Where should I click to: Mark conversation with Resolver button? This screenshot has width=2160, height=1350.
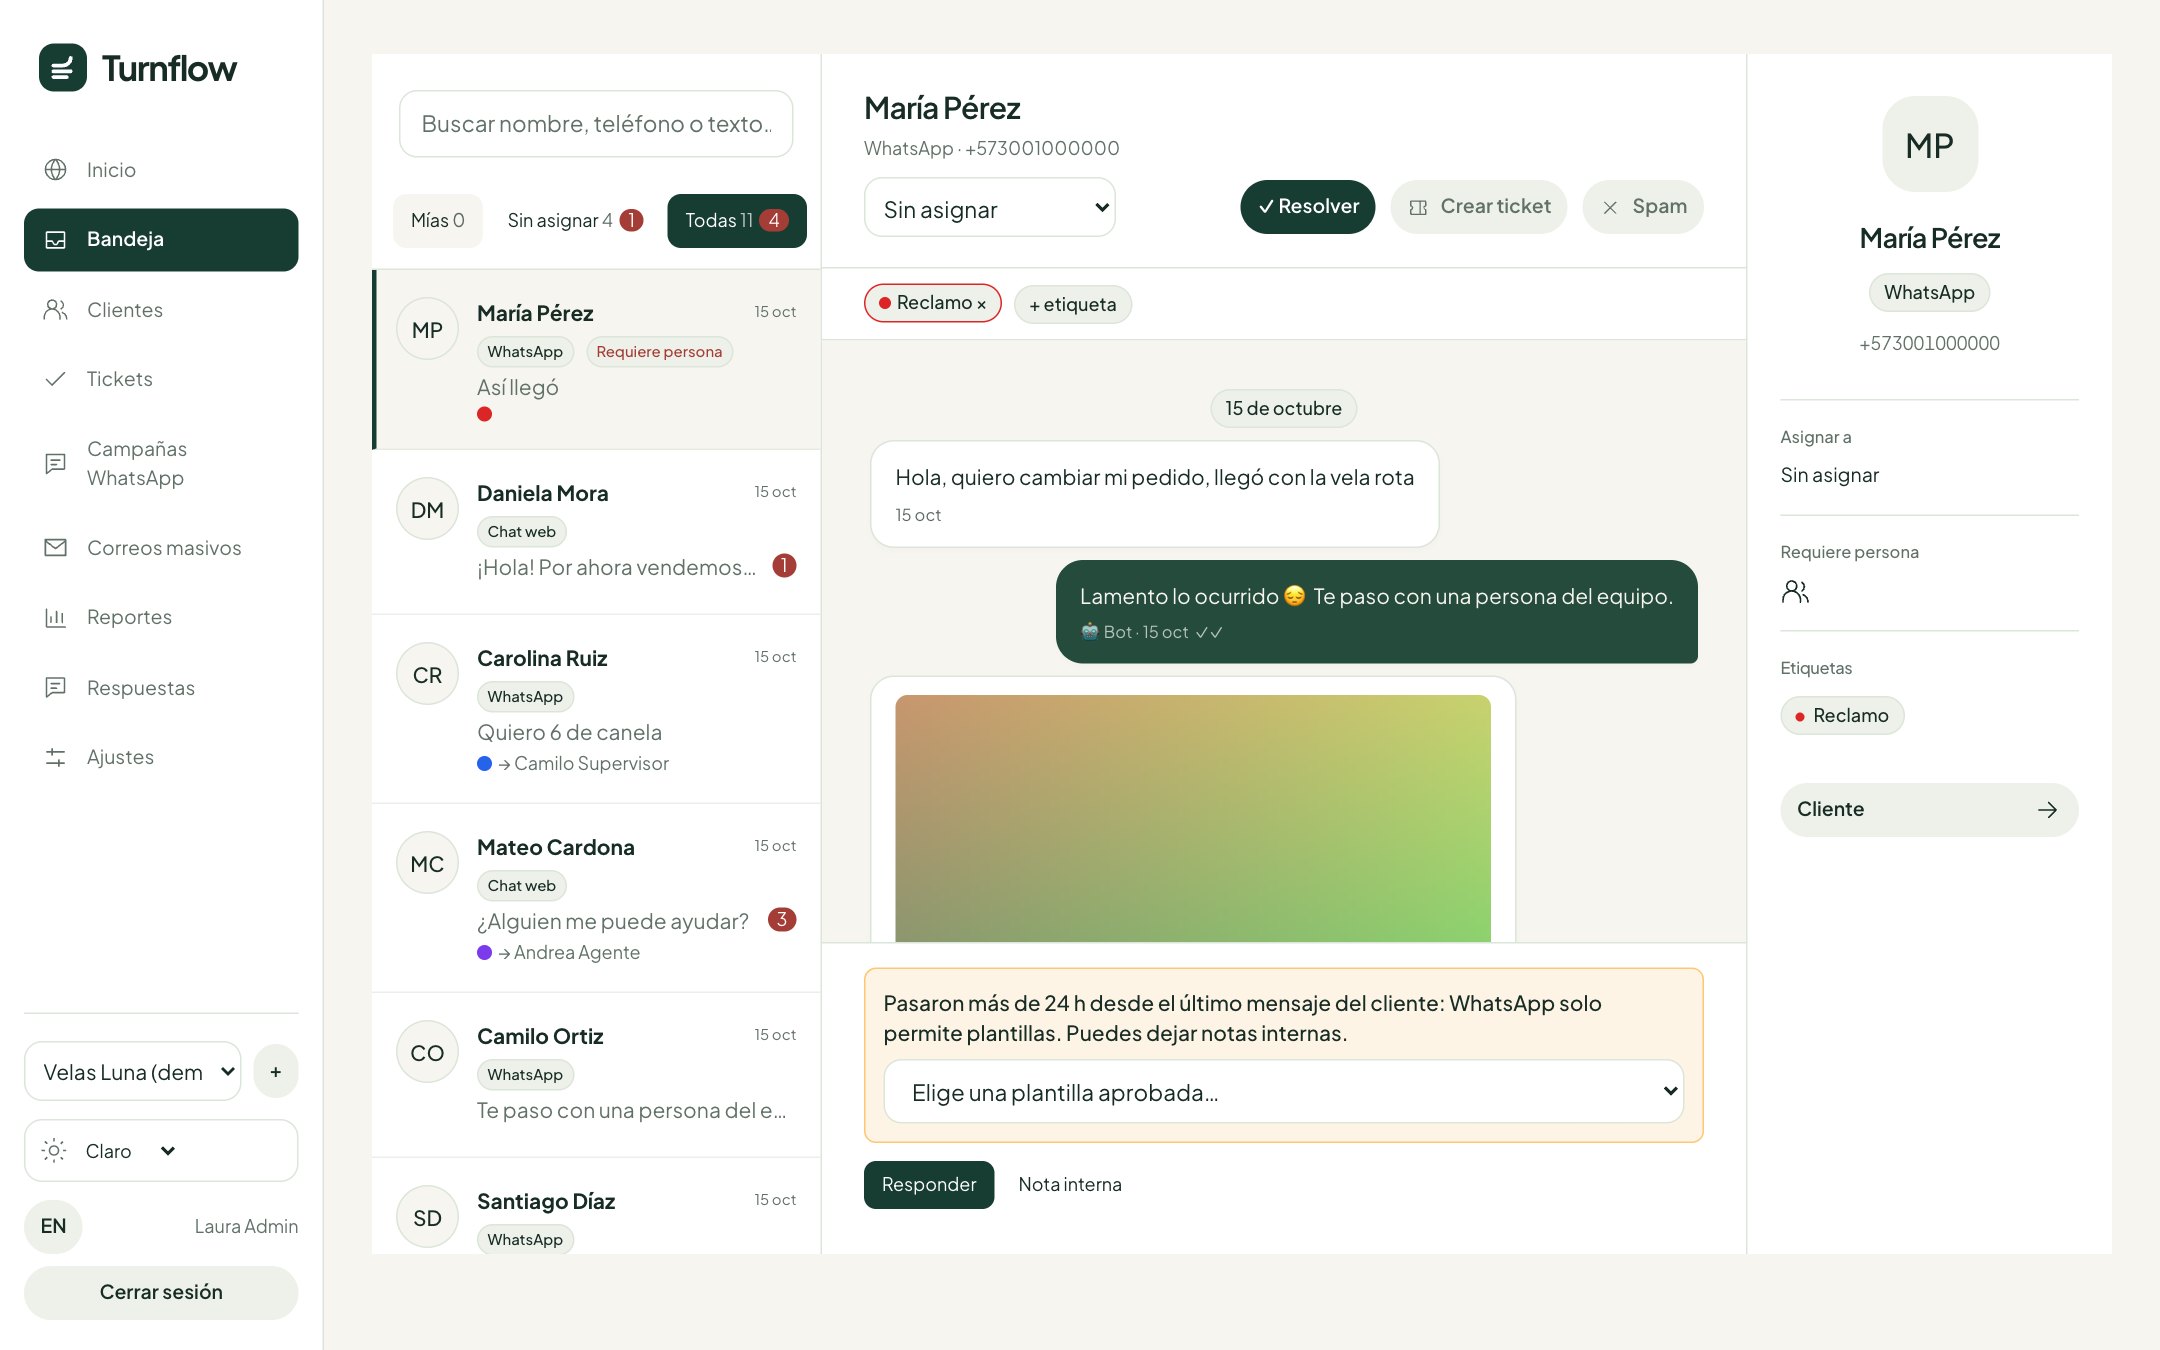click(x=1308, y=207)
